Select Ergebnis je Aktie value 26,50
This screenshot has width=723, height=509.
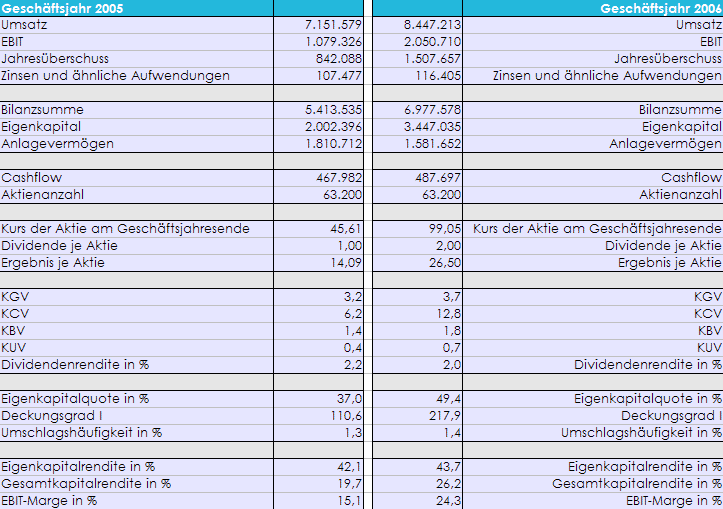tap(445, 263)
